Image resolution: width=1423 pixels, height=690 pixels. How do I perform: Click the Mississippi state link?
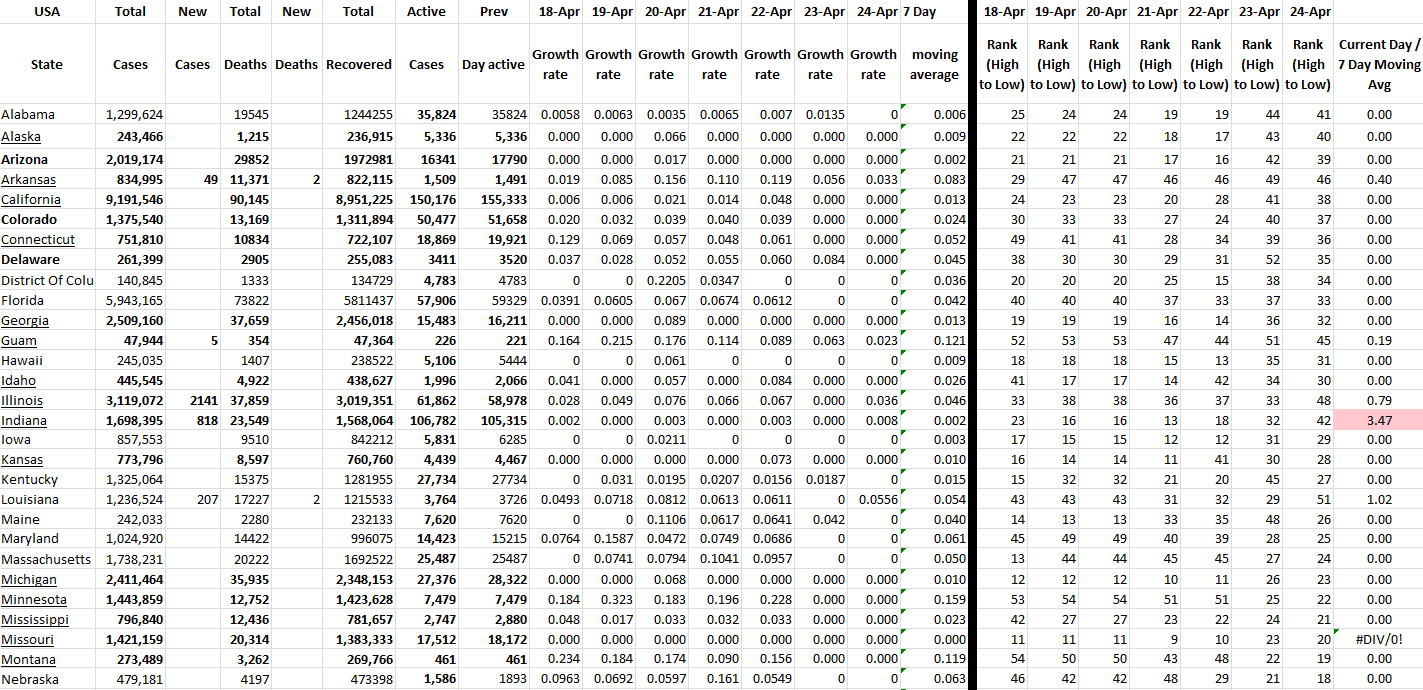click(x=35, y=620)
